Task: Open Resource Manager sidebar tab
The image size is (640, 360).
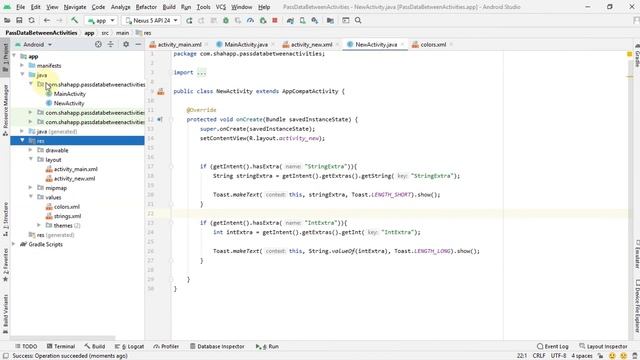Action: point(5,110)
